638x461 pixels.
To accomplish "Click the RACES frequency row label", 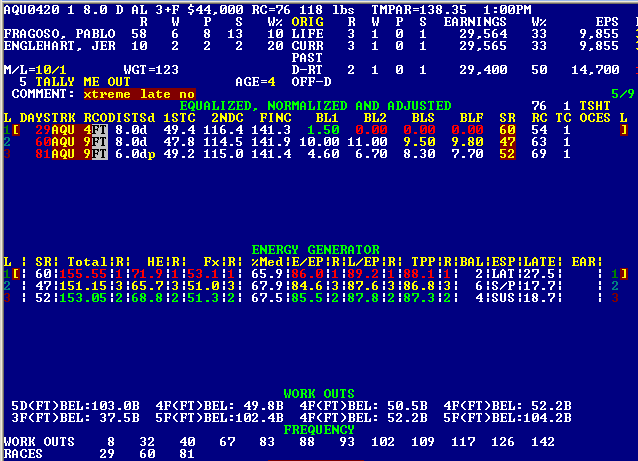I will coord(23,454).
